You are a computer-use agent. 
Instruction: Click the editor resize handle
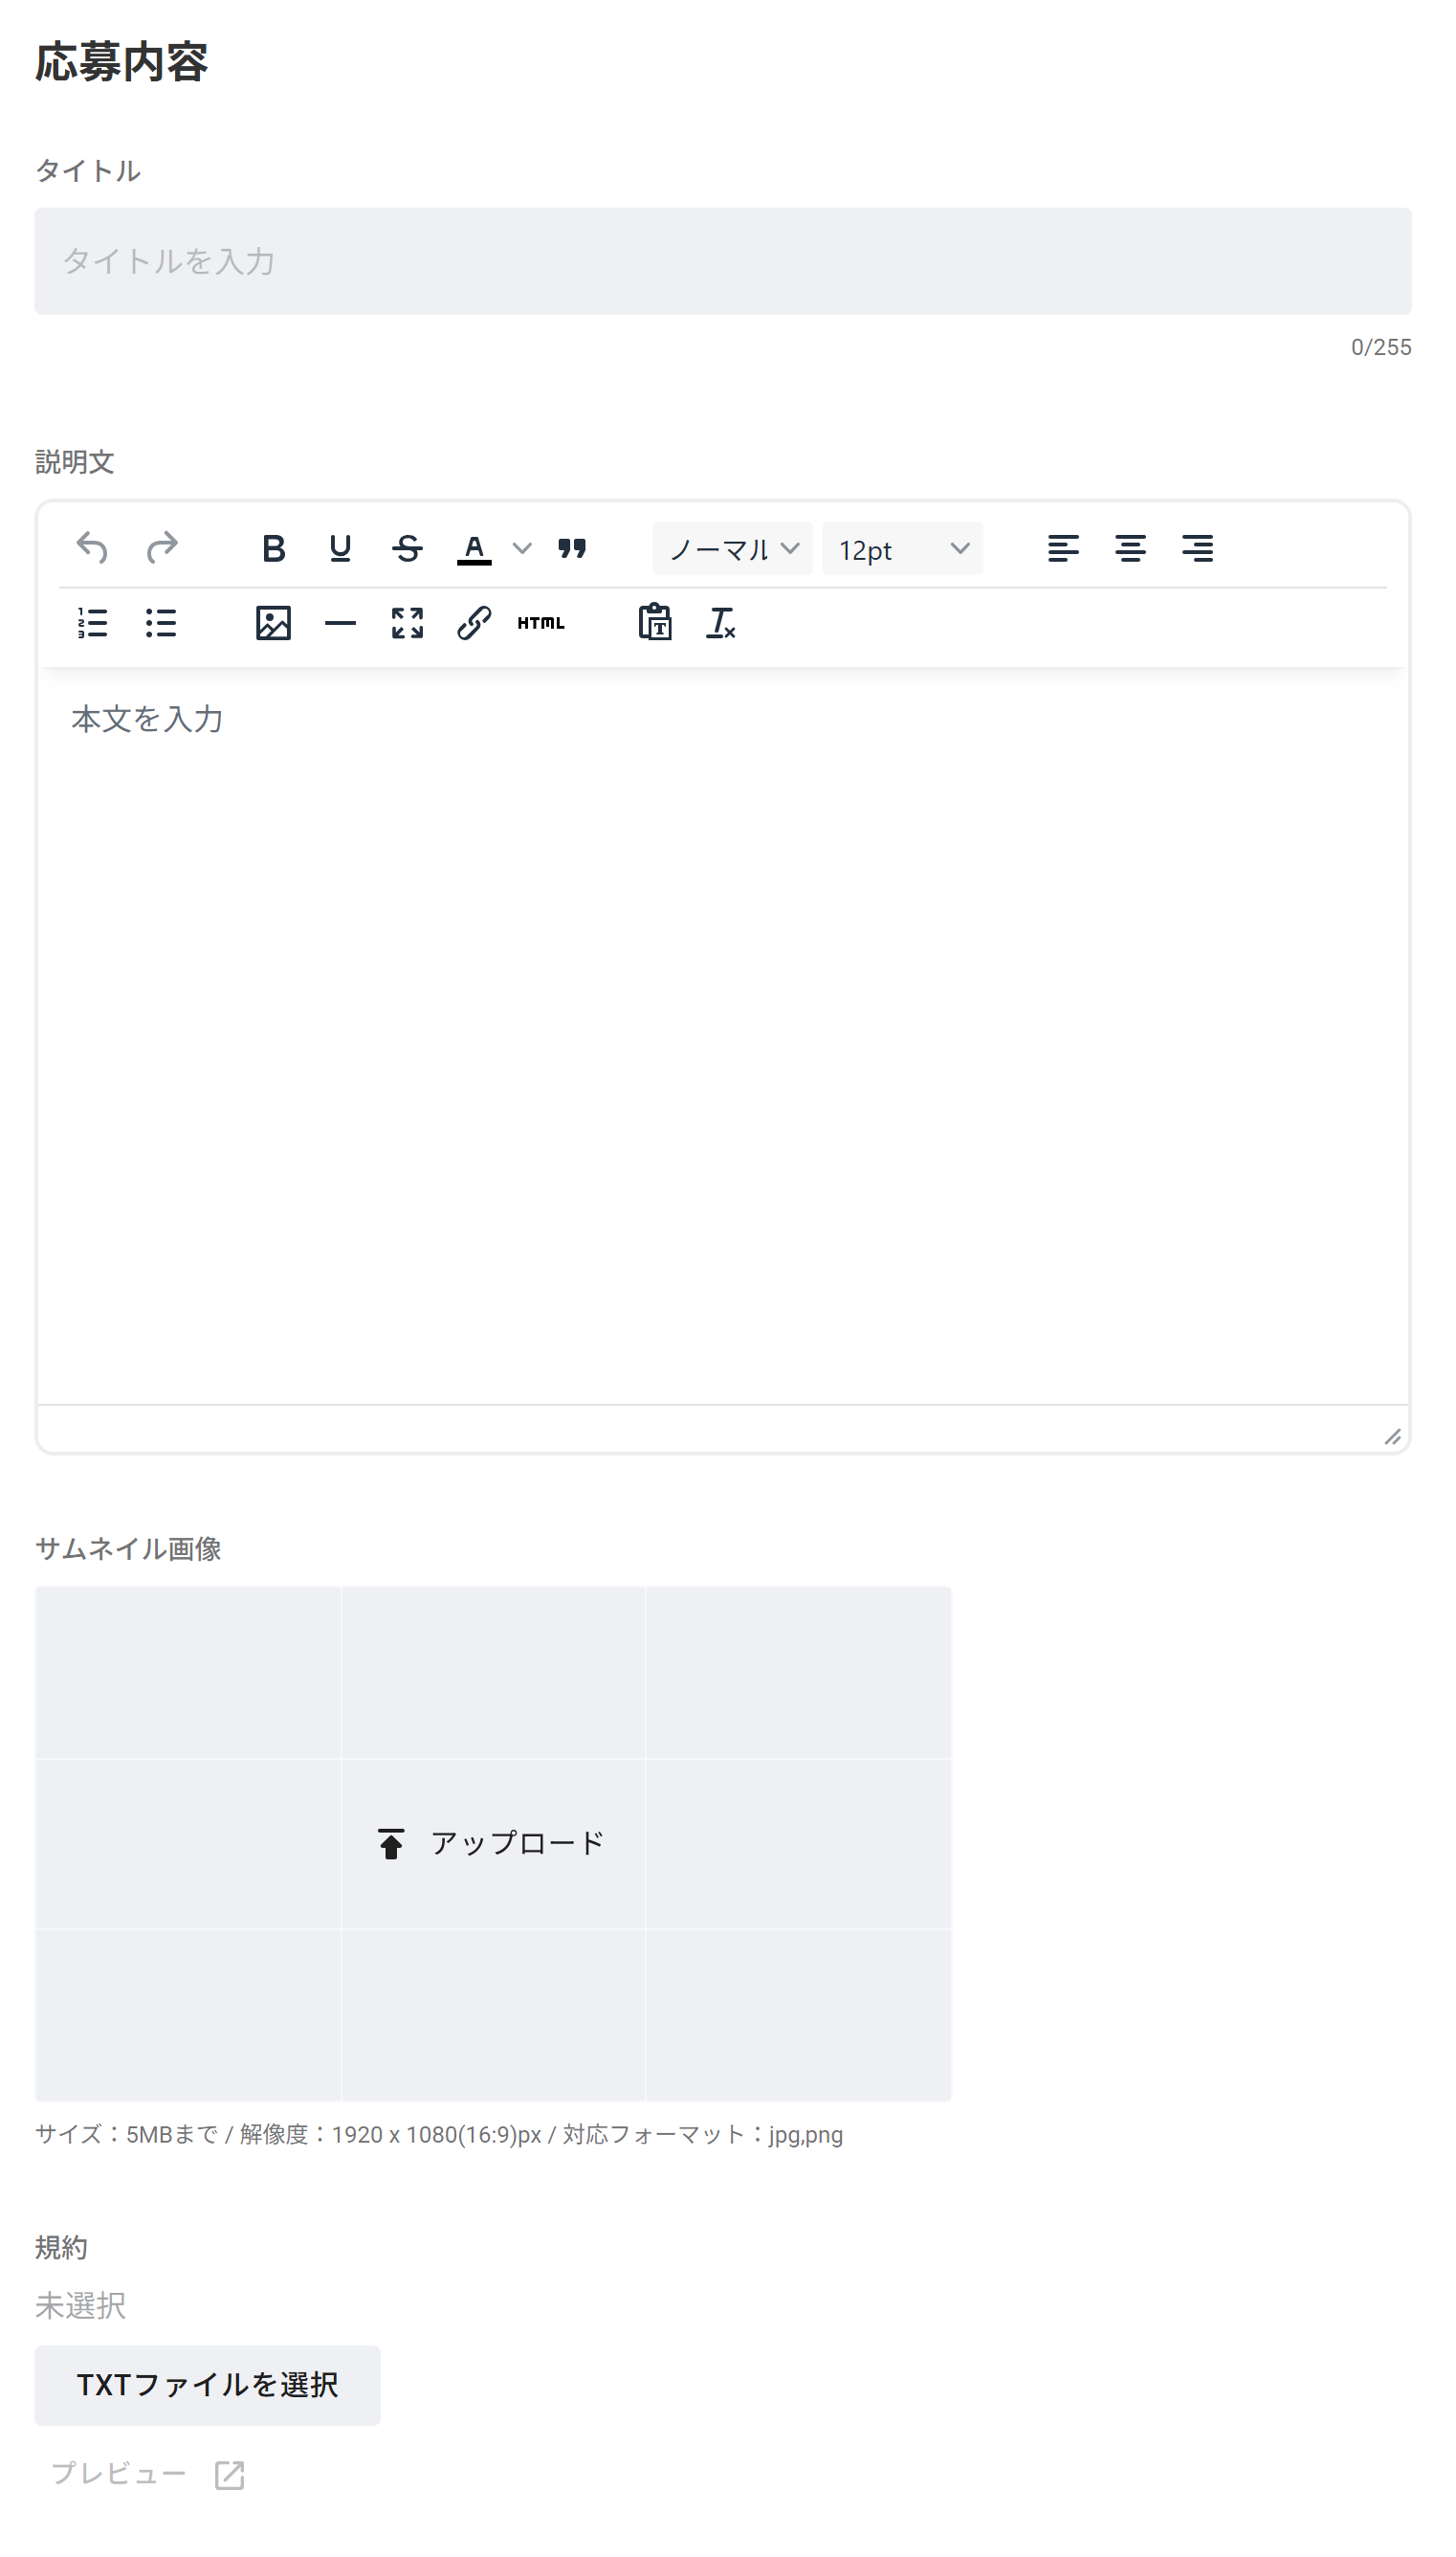(1392, 1438)
